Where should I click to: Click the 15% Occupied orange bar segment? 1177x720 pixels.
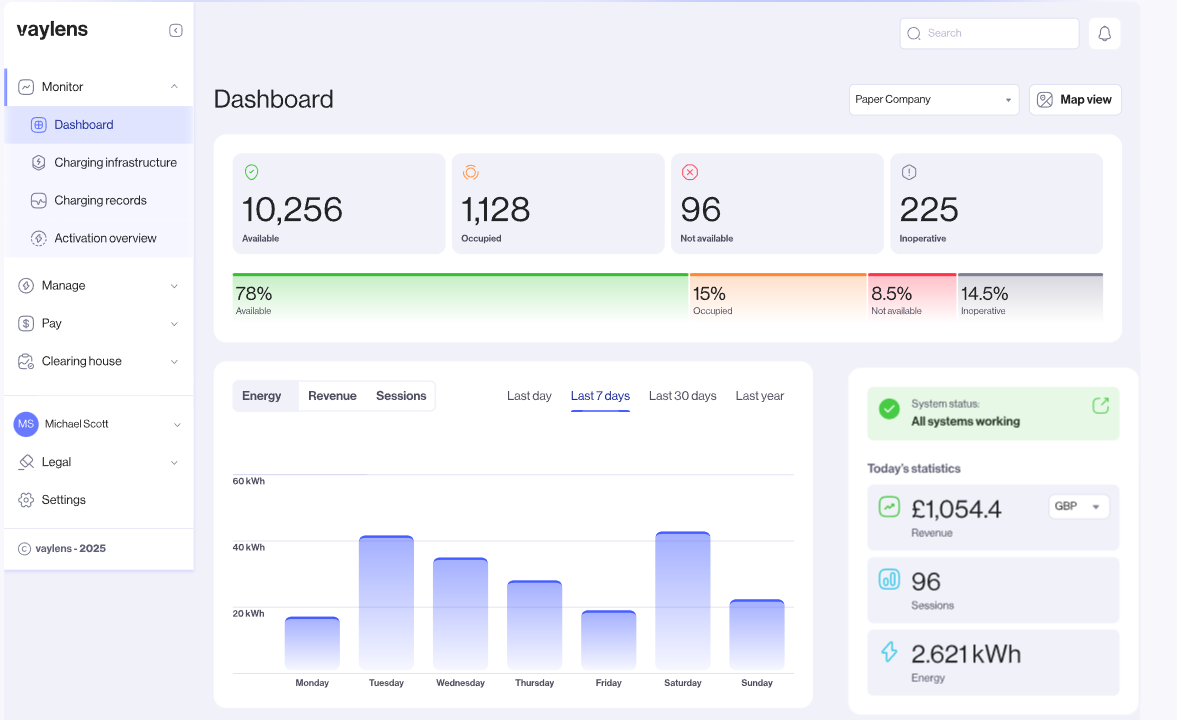pyautogui.click(x=778, y=297)
